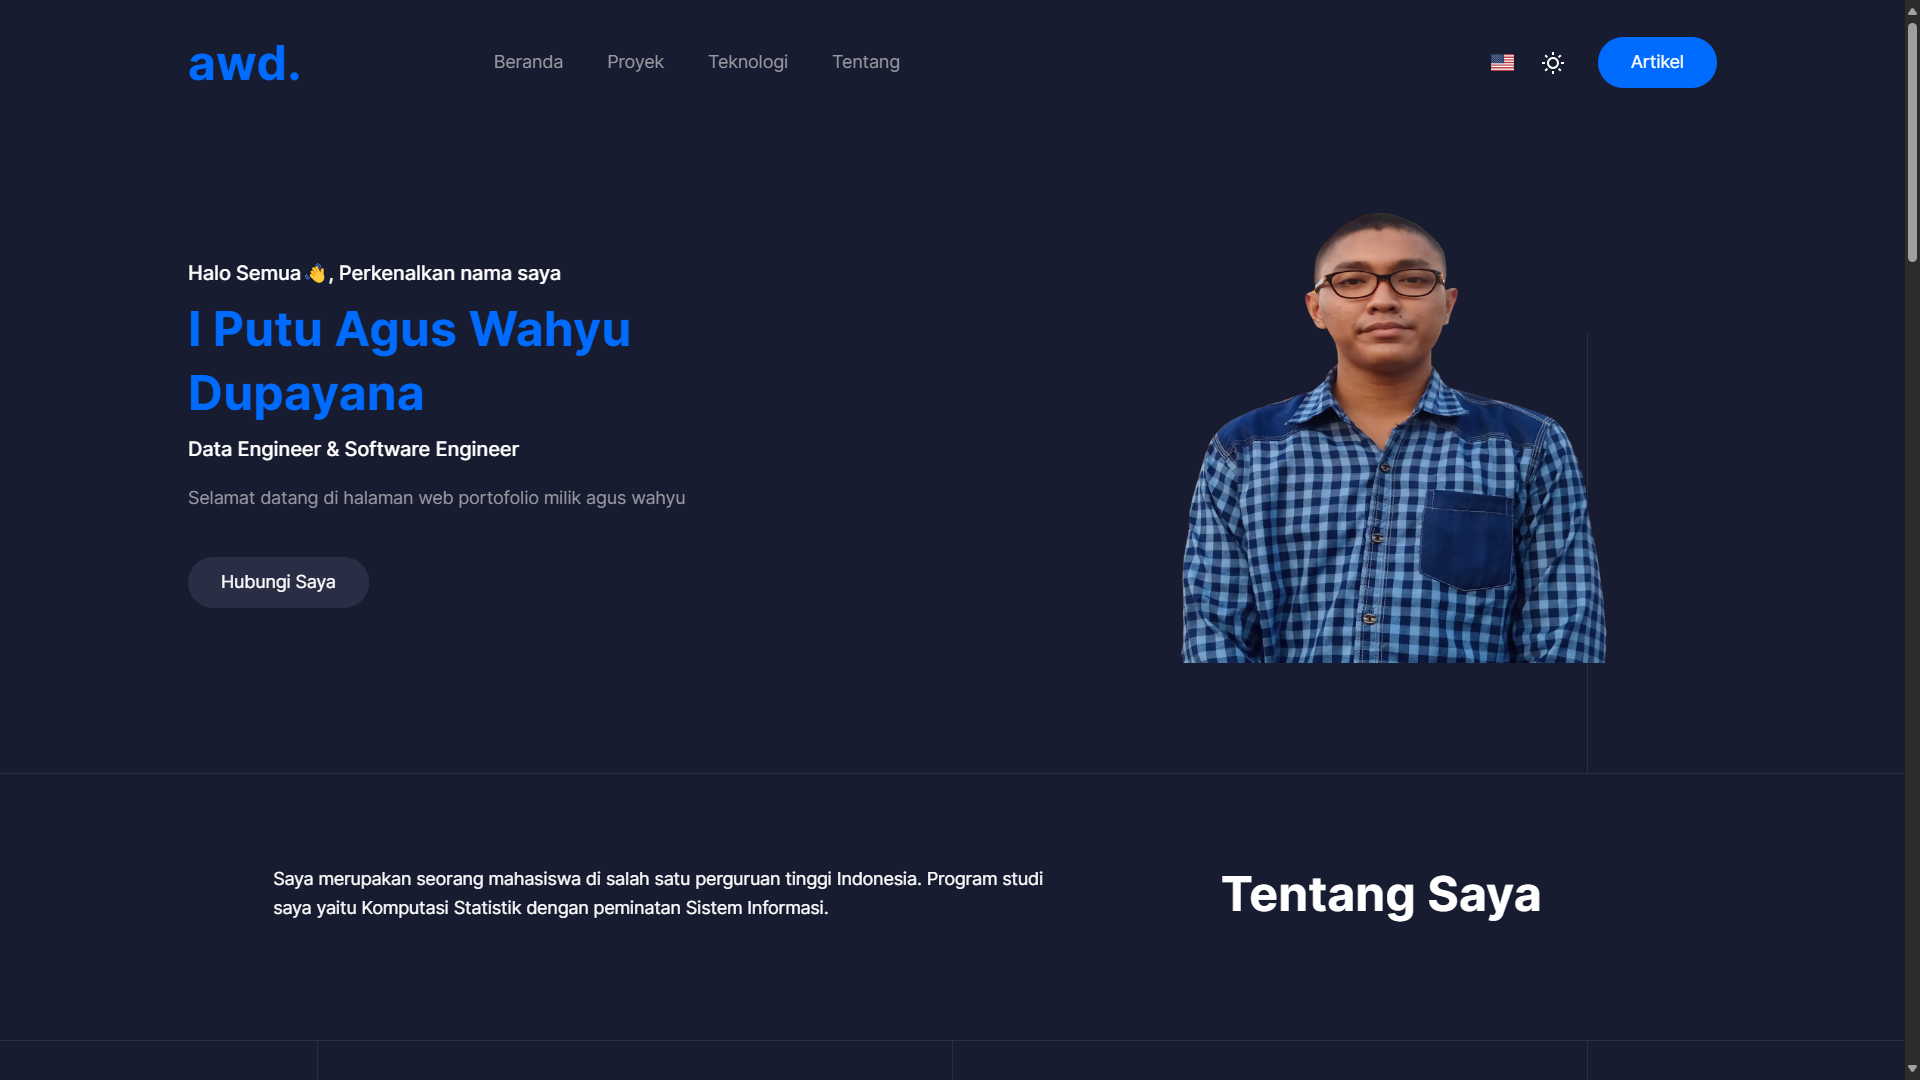Click the scrollbar down arrow

pyautogui.click(x=1912, y=1069)
